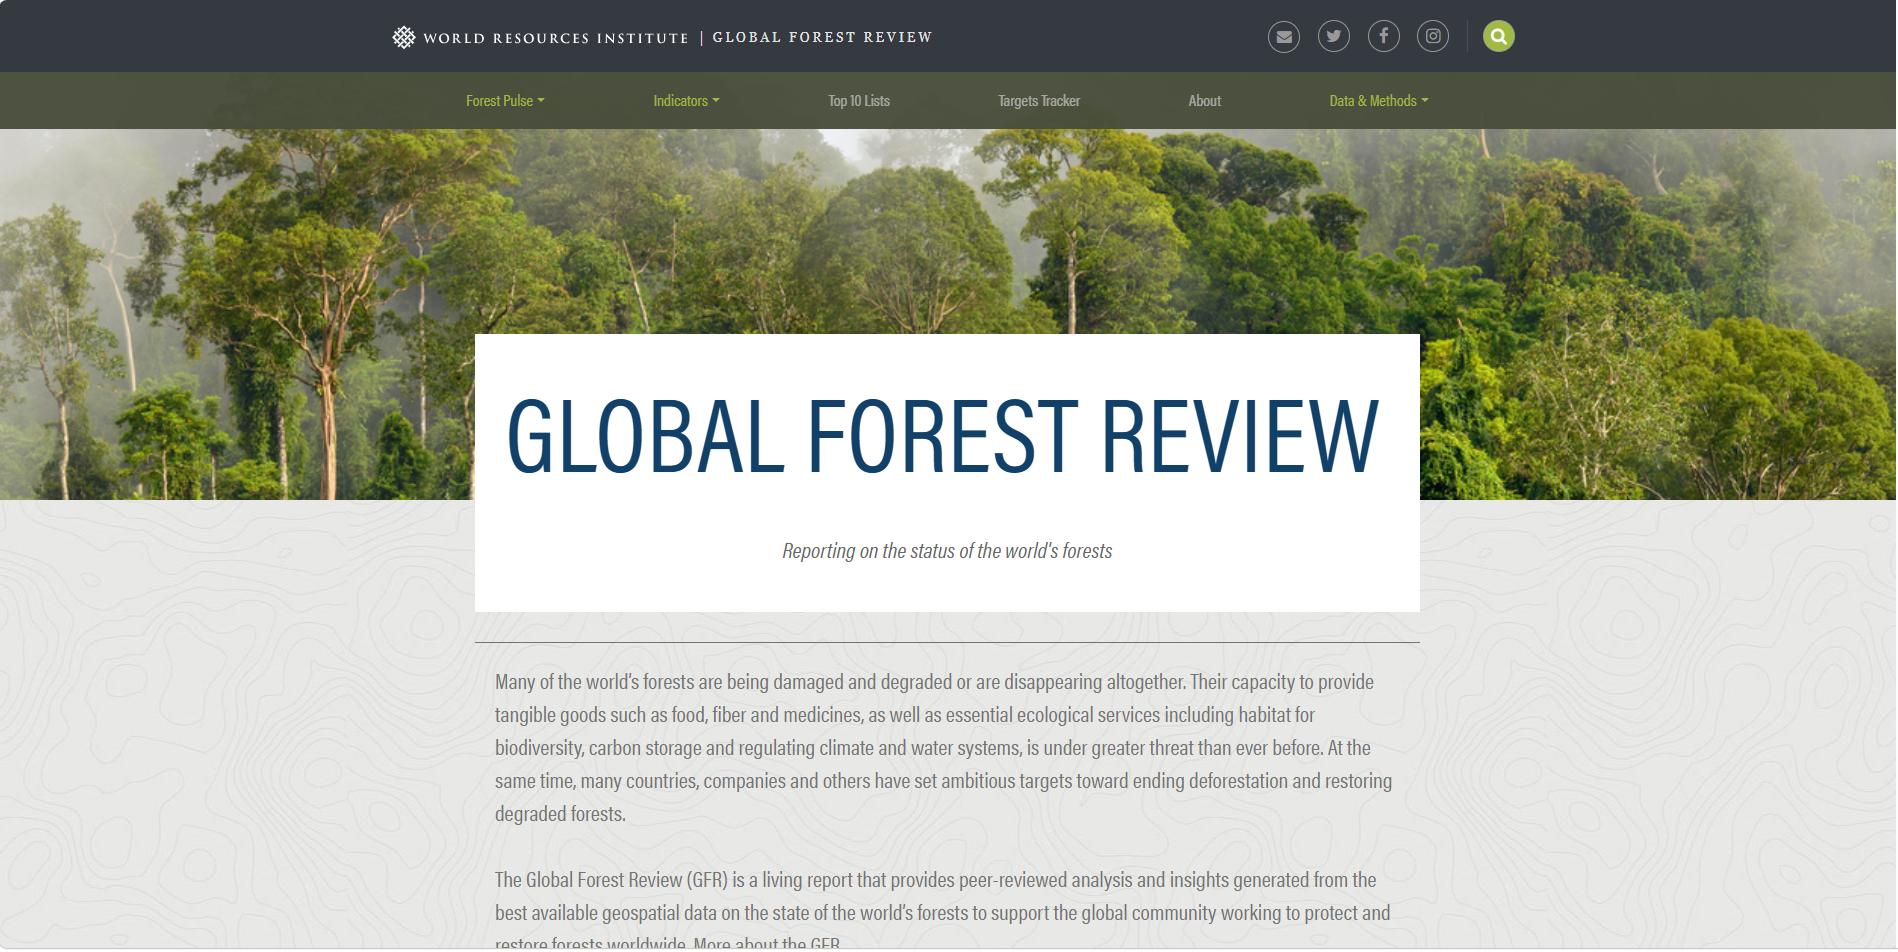The height and width of the screenshot is (952, 1898).
Task: Click the Global Forest Review header link
Action: 822,37
